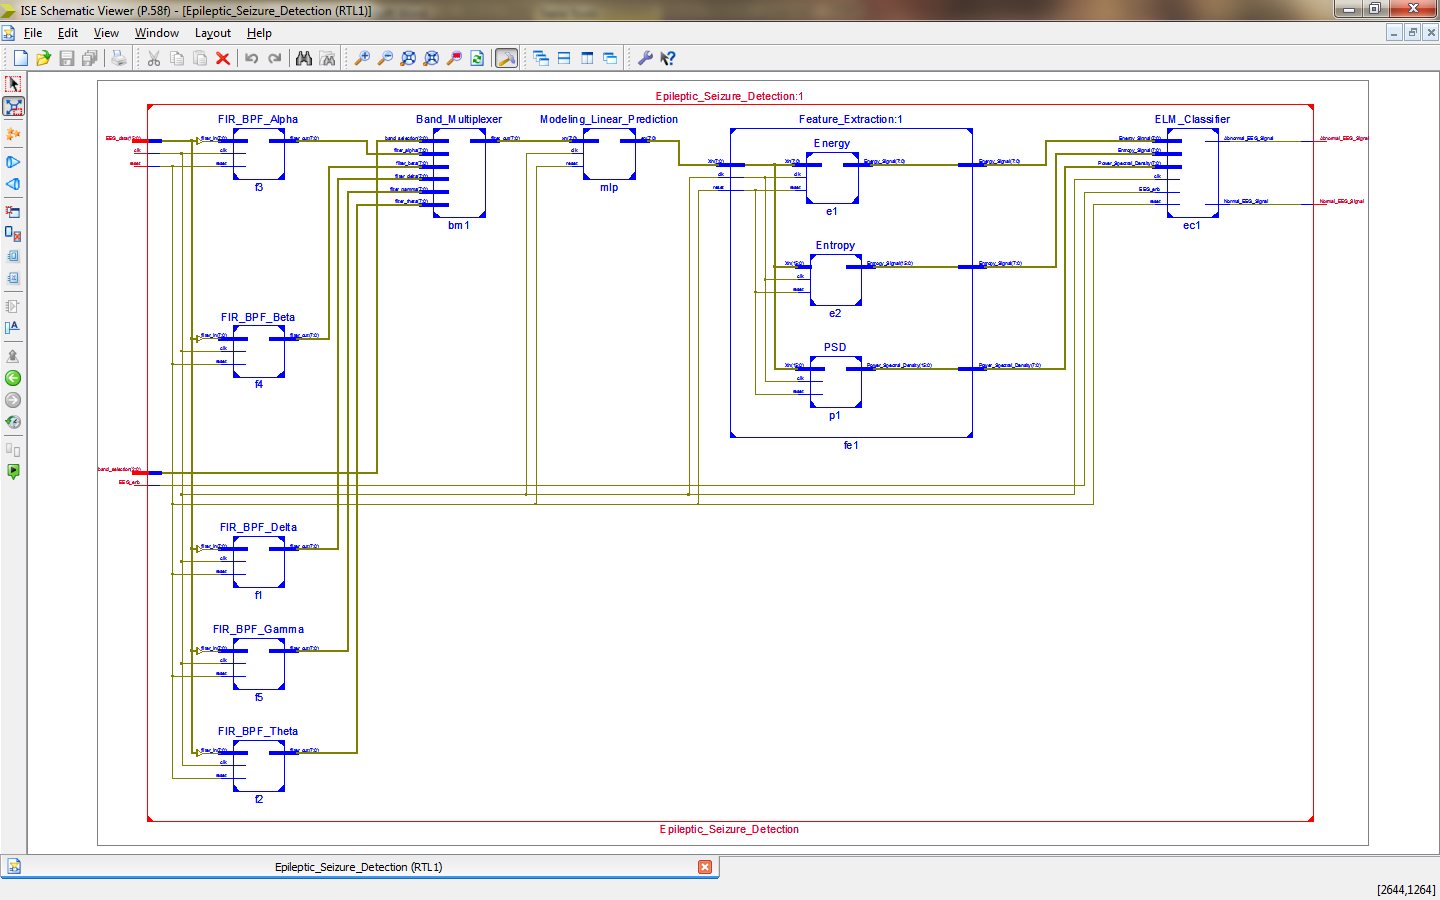Toggle the active net-selection tool in the sidebar
Image resolution: width=1440 pixels, height=900 pixels.
click(x=13, y=106)
